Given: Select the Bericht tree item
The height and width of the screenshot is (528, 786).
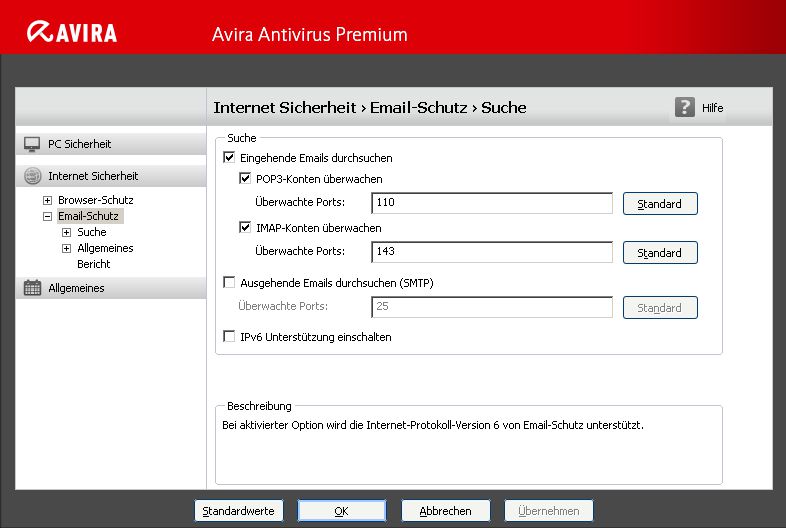Looking at the screenshot, I should pos(93,264).
